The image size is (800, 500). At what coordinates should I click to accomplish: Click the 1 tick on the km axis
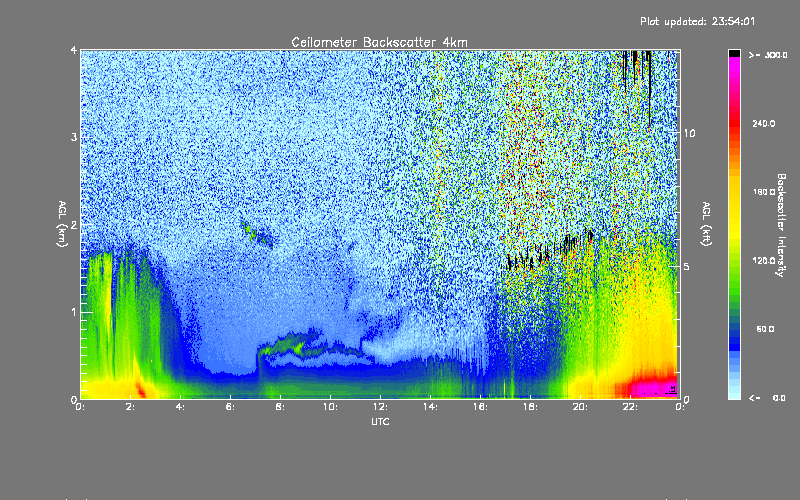74,312
